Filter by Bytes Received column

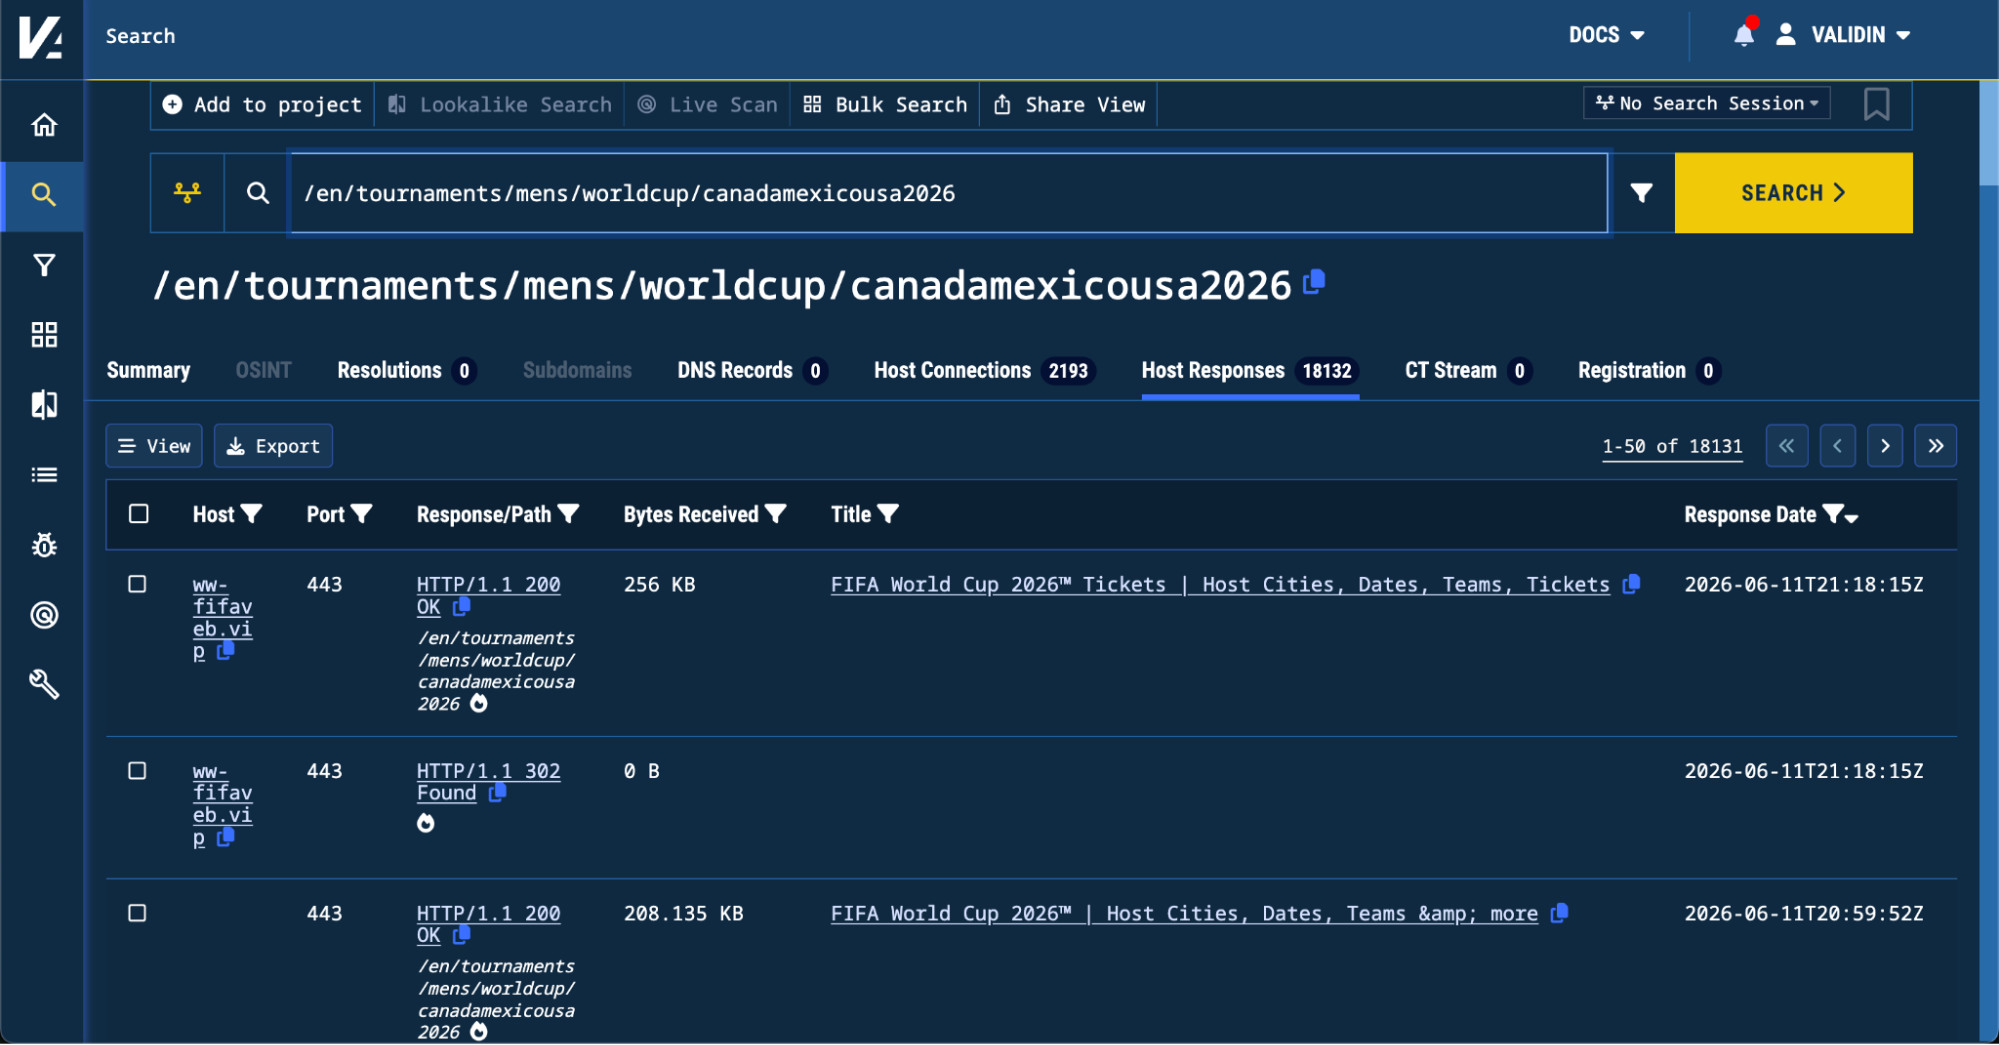(x=776, y=514)
